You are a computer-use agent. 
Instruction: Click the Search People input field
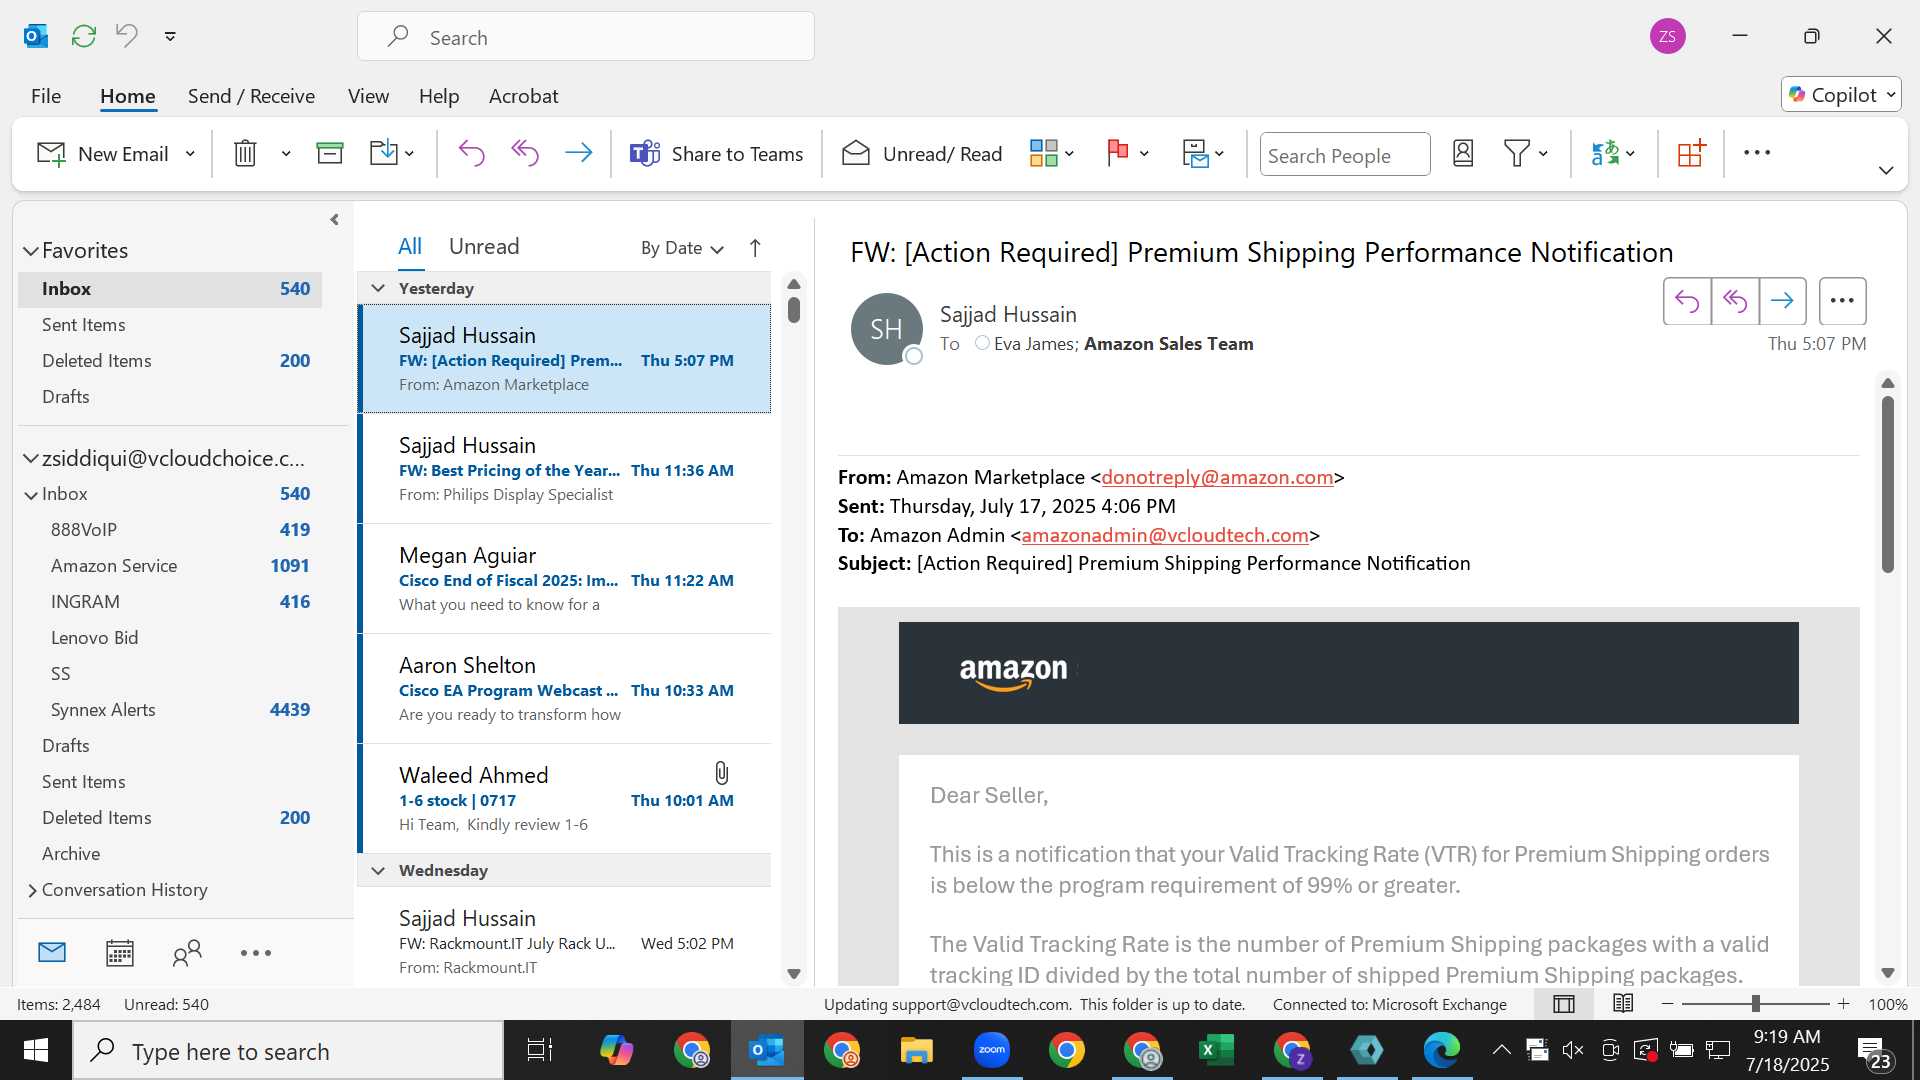coord(1344,155)
